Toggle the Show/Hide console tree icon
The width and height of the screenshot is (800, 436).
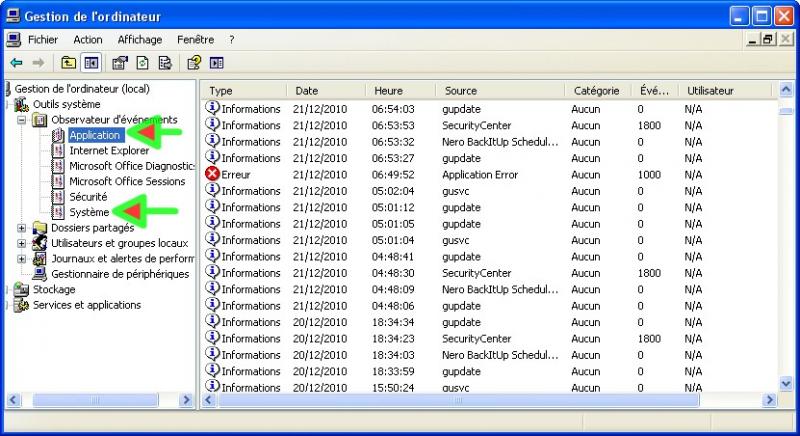click(91, 63)
